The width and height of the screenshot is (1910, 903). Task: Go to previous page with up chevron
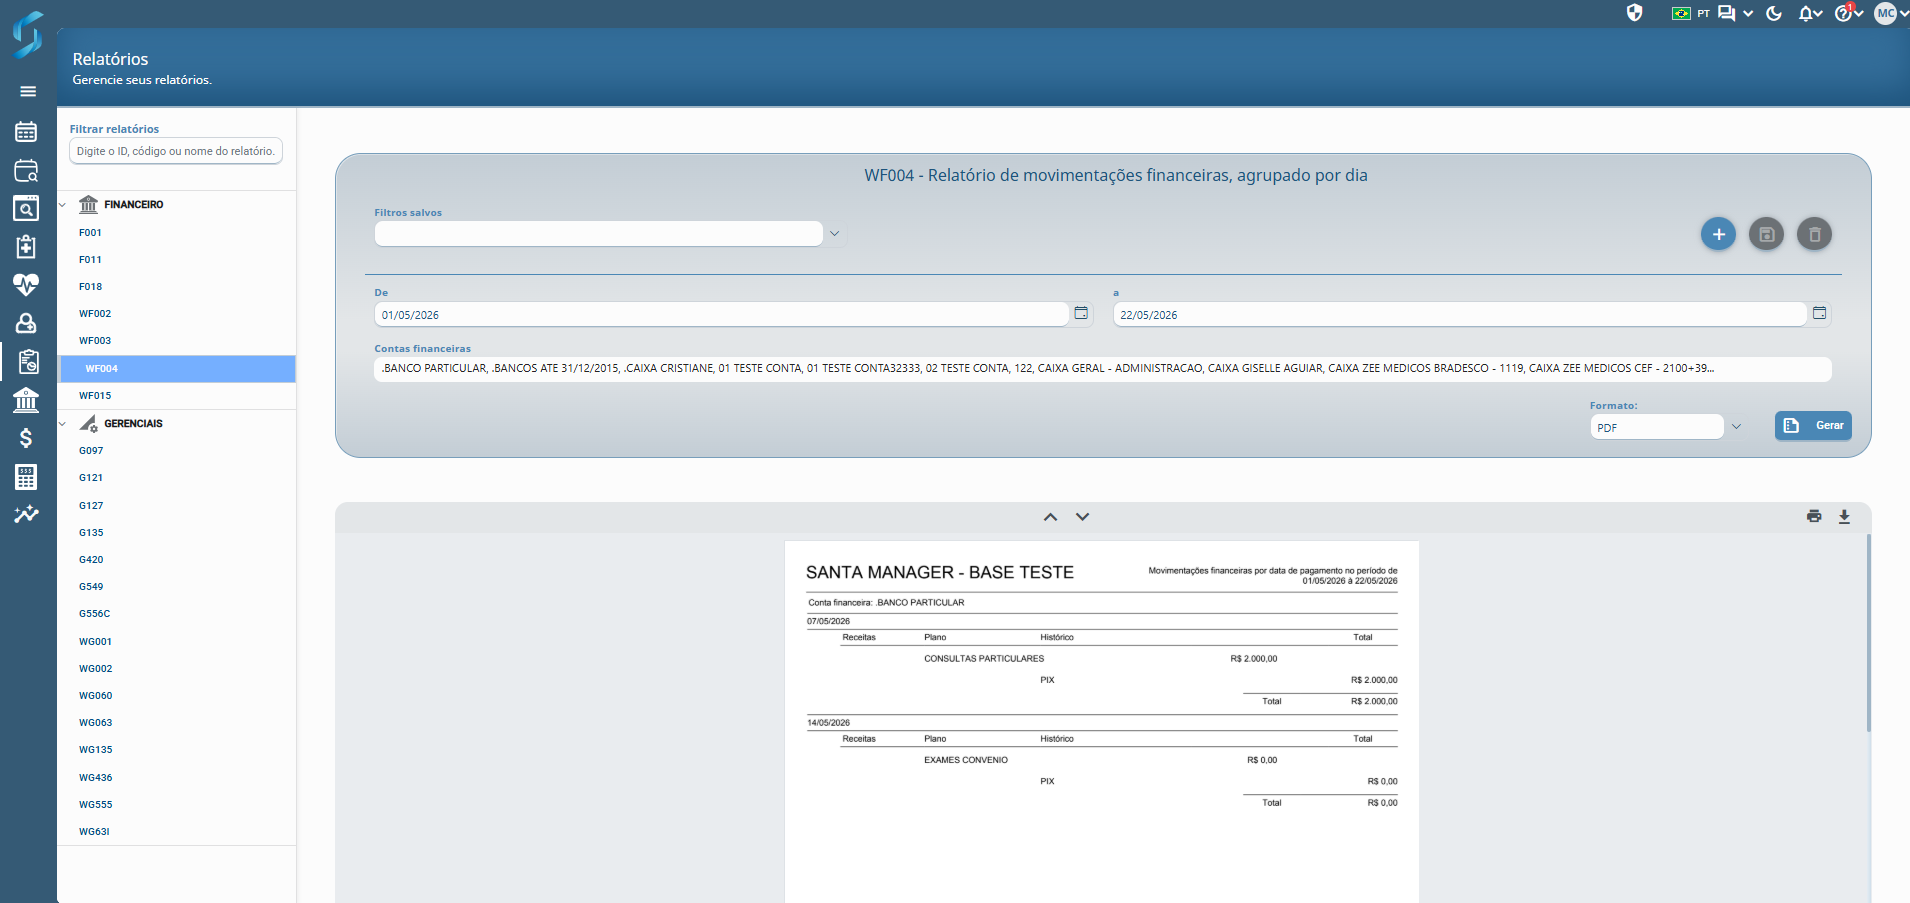tap(1050, 517)
